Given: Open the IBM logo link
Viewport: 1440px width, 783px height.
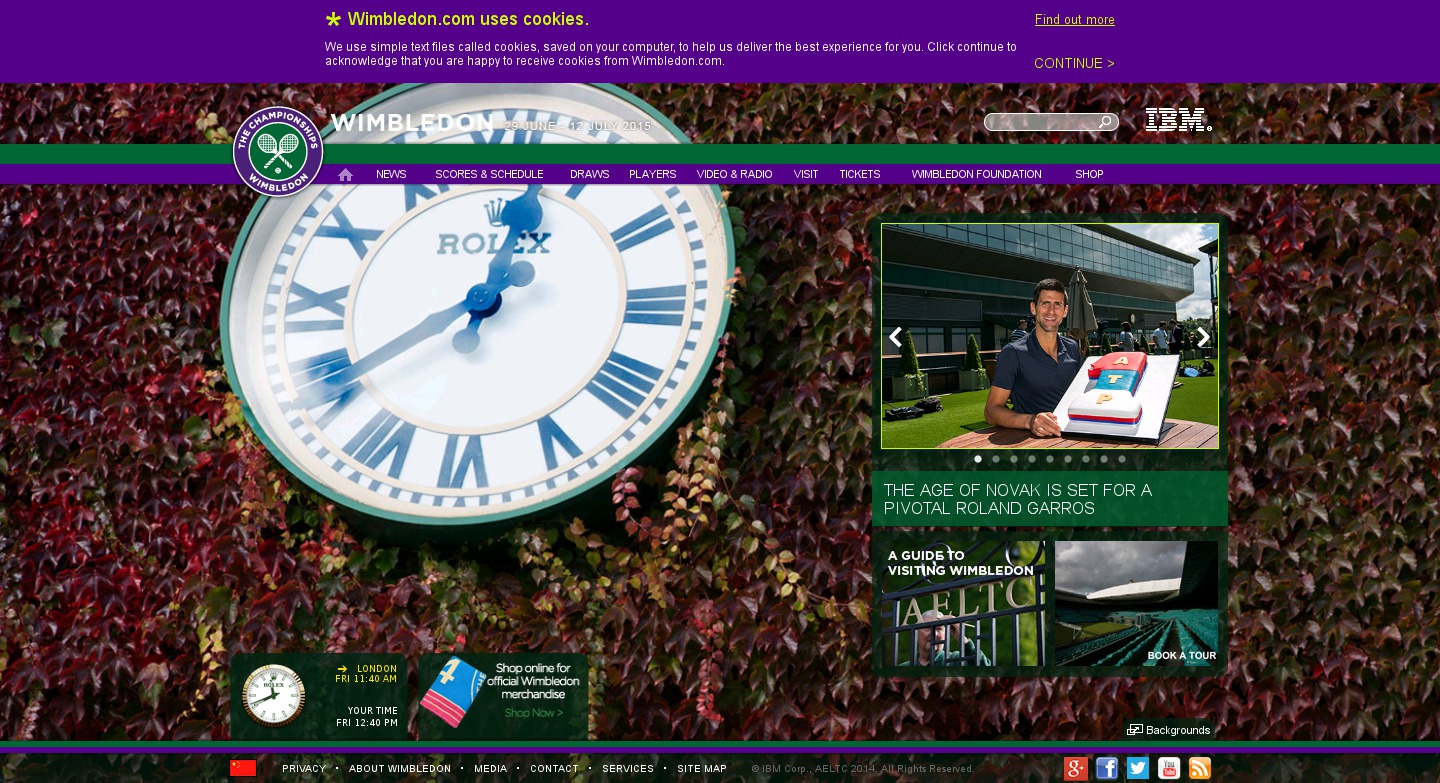Looking at the screenshot, I should click(x=1178, y=120).
